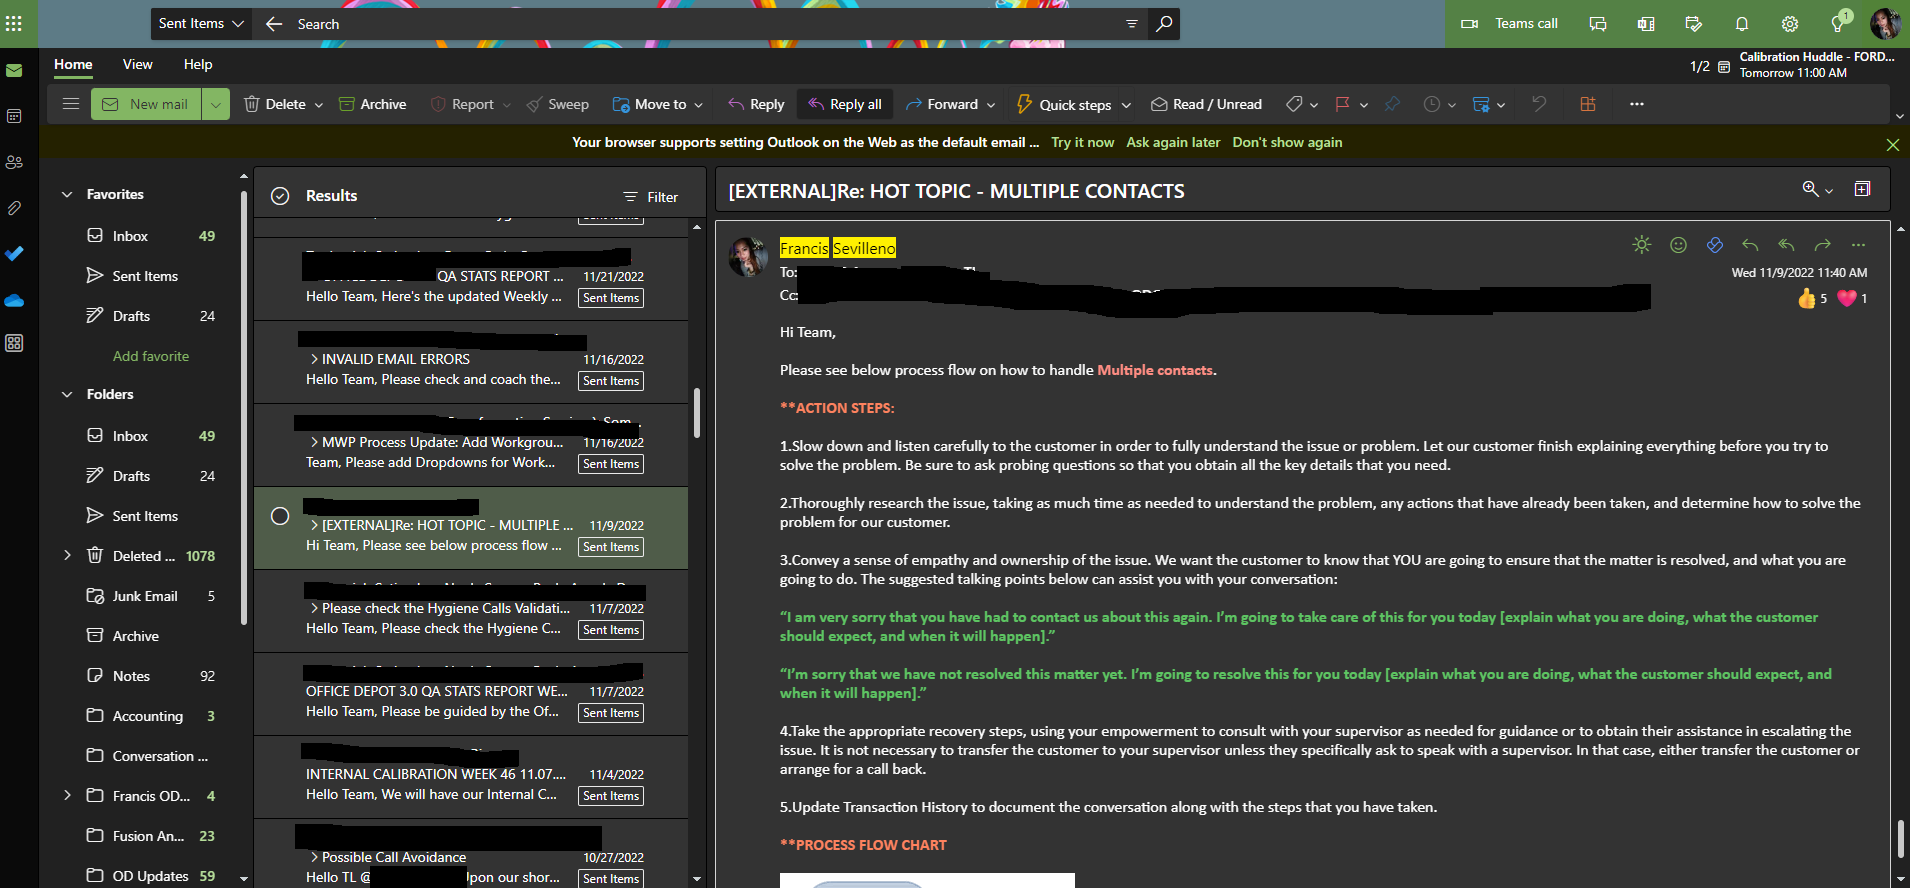Screen dimensions: 1910x888
Task: Open the Settings gear icon
Action: pyautogui.click(x=1790, y=23)
